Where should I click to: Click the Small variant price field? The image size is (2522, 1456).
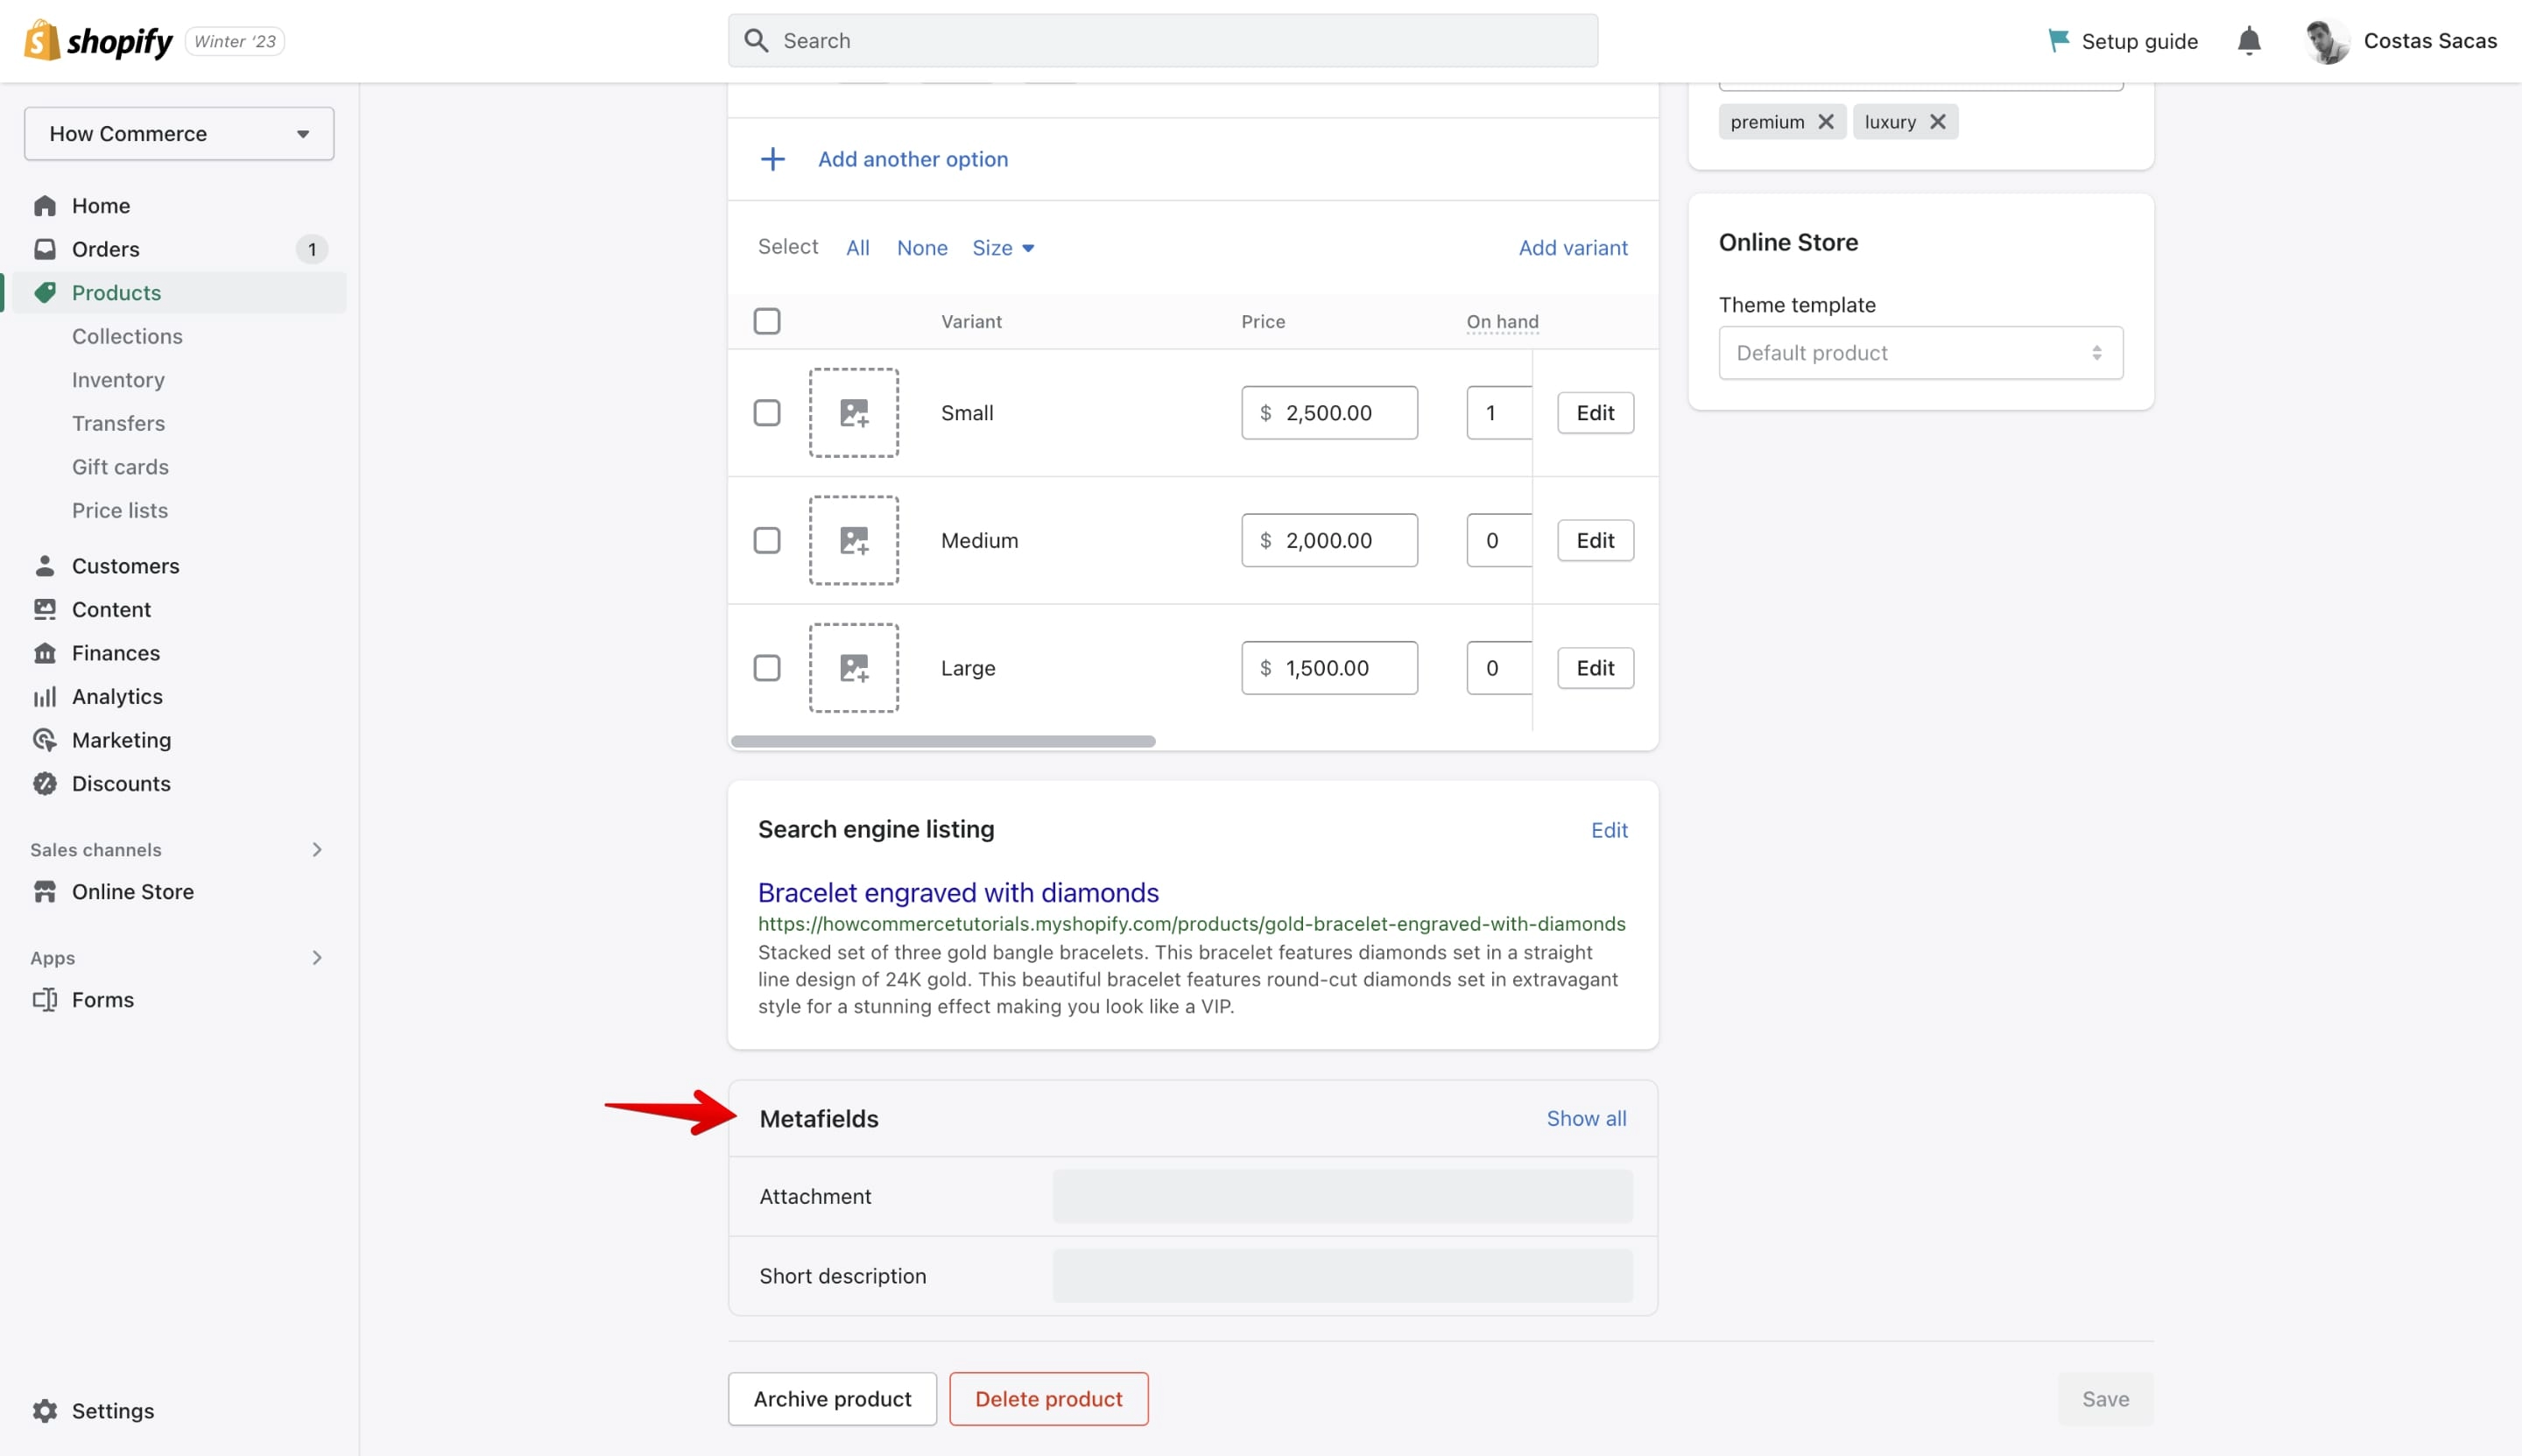click(x=1329, y=413)
